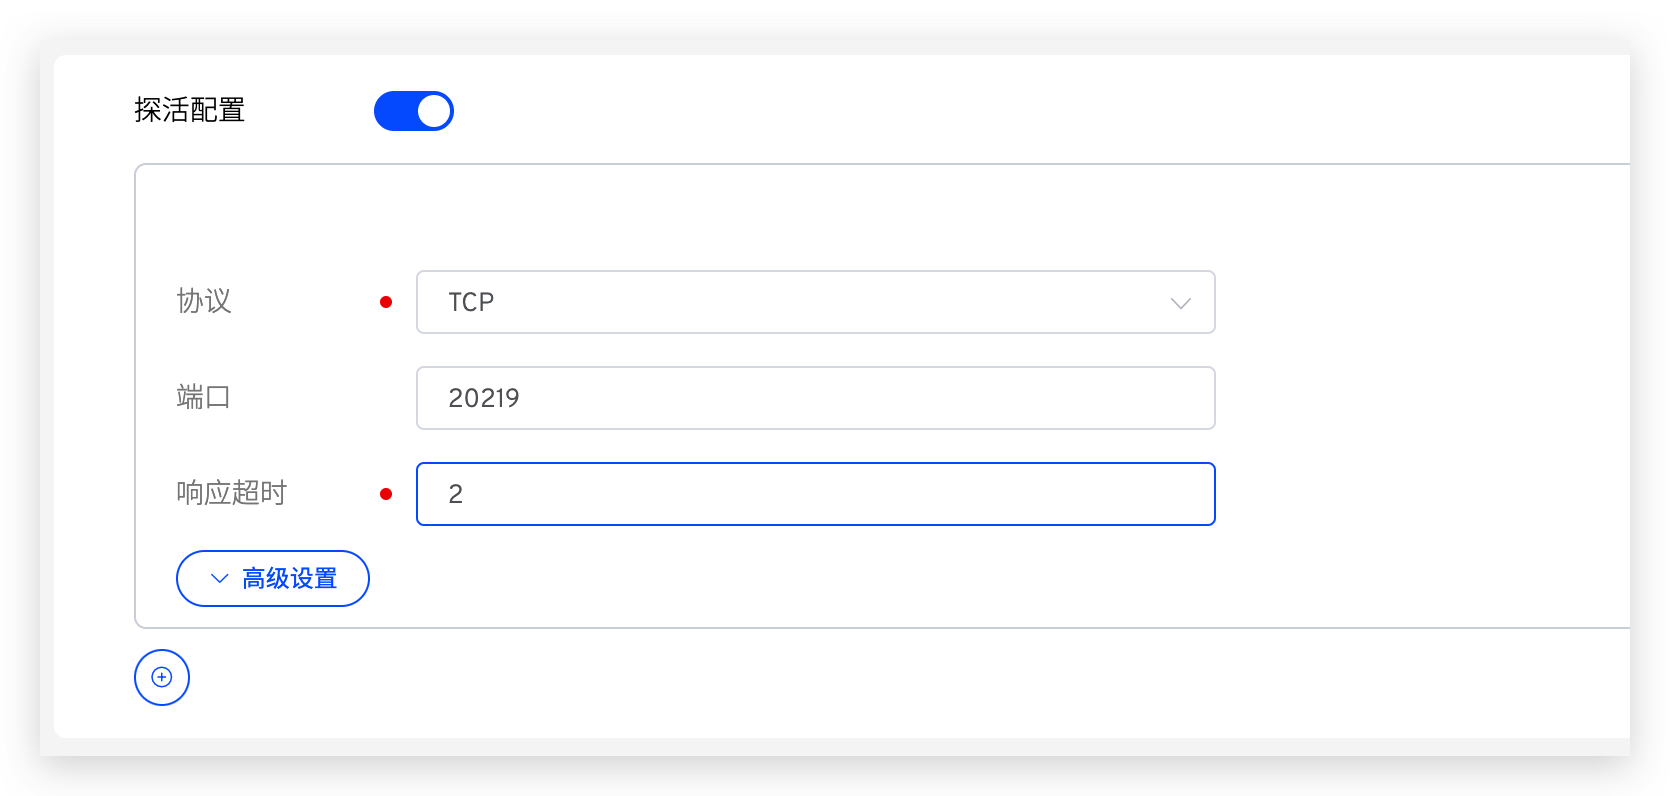The image size is (1670, 796).
Task: Click the 端口 field label
Action: click(x=204, y=397)
